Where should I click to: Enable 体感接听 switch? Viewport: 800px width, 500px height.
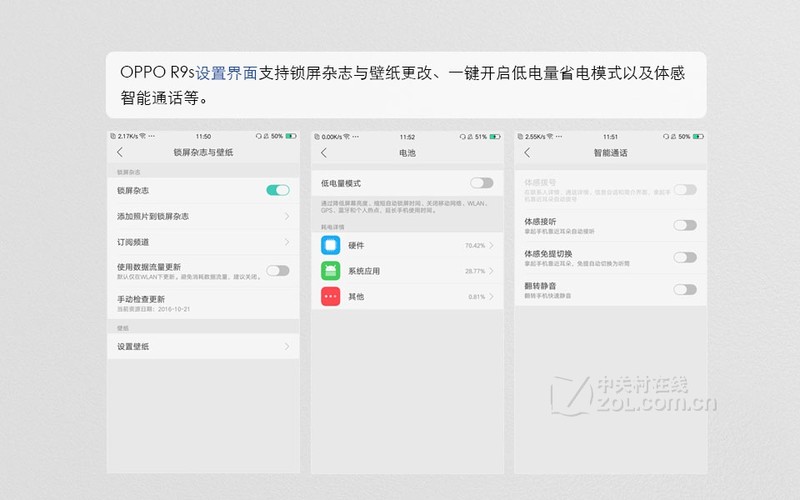click(x=685, y=225)
